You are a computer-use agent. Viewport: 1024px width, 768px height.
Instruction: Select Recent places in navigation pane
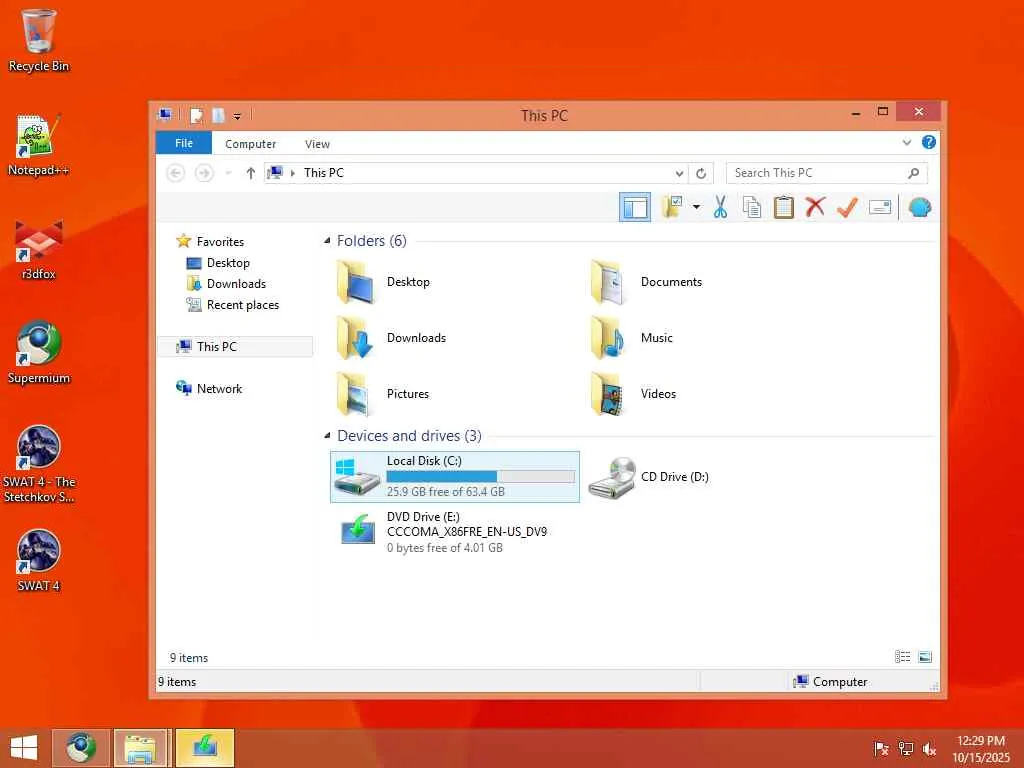pos(242,304)
